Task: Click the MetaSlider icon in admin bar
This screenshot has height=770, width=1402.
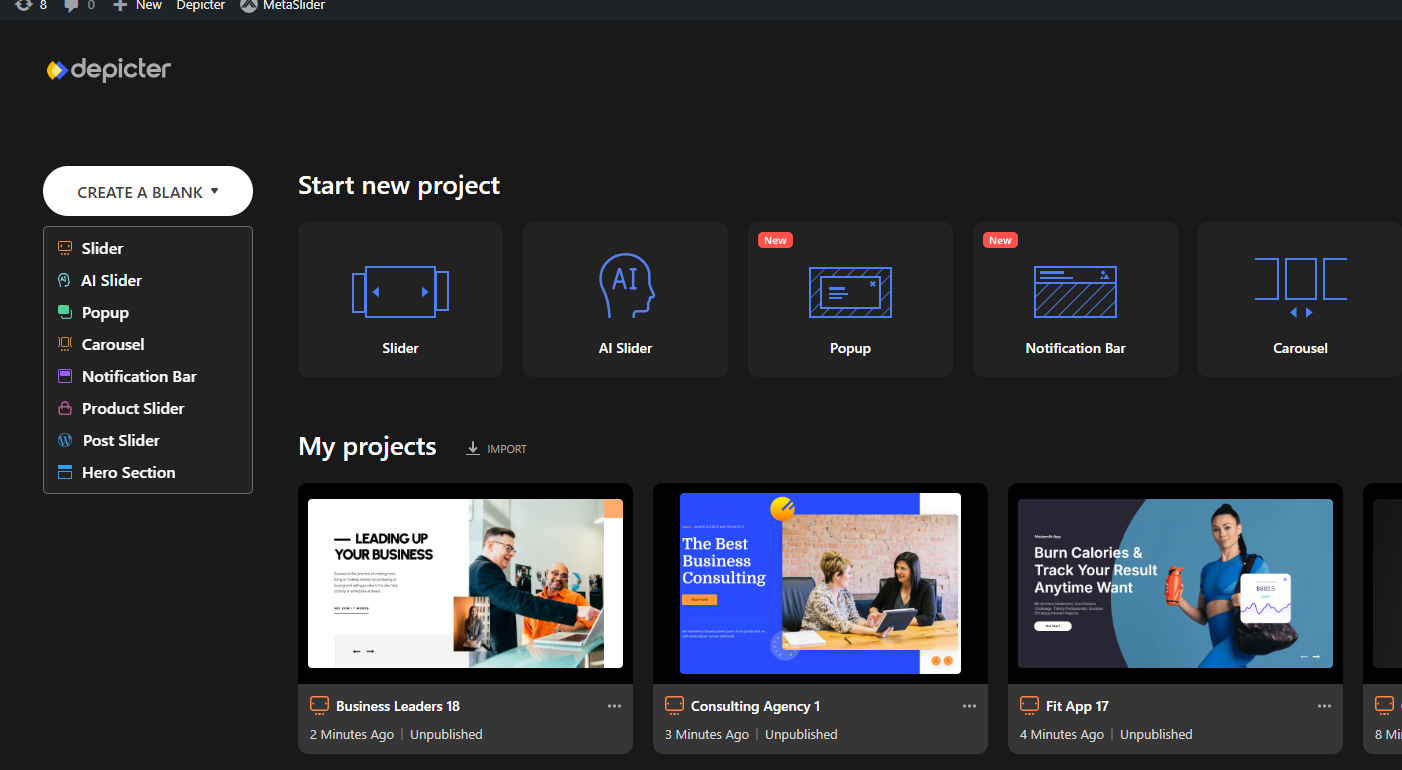Action: pyautogui.click(x=249, y=5)
